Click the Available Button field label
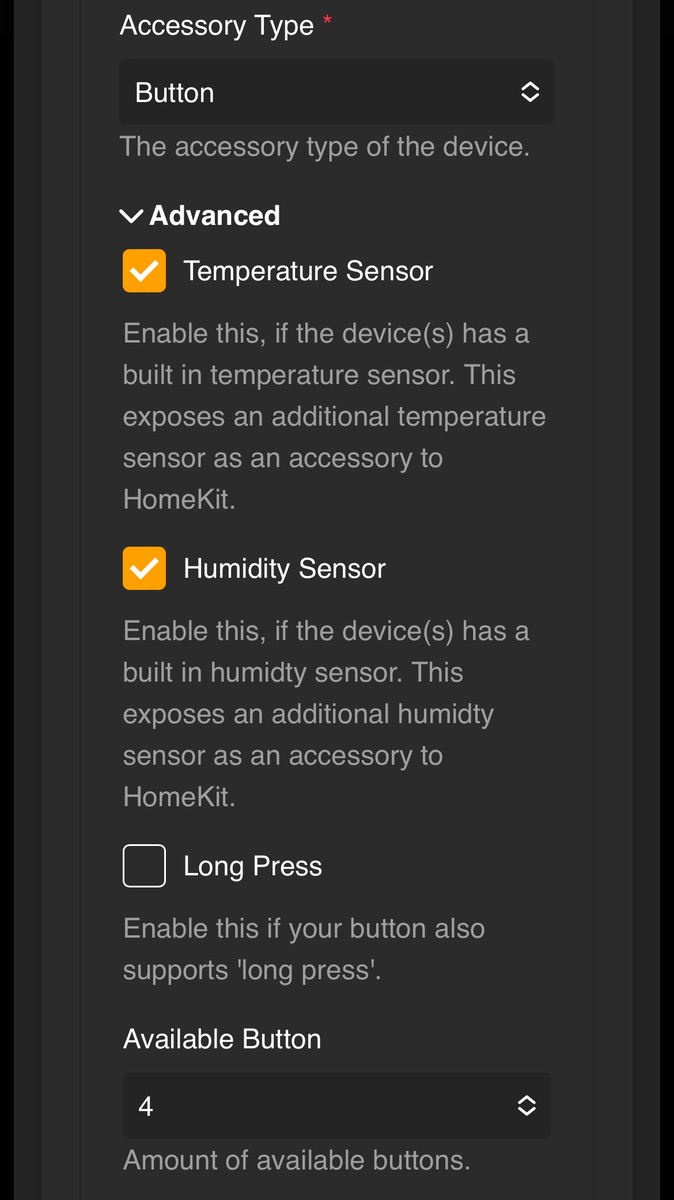 click(222, 1039)
